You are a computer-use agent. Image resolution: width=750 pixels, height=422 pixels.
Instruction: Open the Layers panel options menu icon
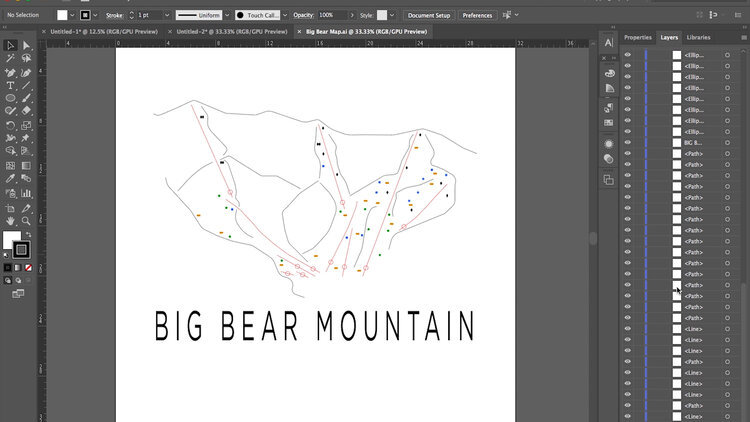(744, 37)
